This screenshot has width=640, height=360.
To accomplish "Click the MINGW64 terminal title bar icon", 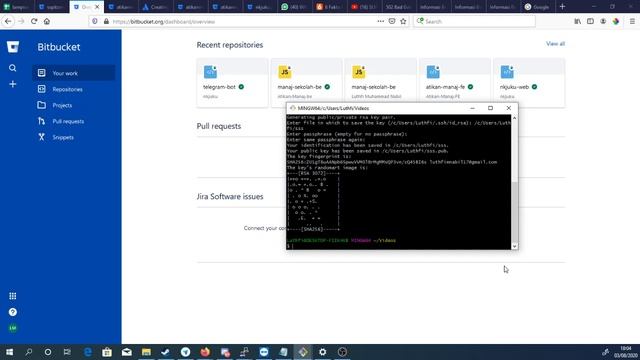I will tap(293, 108).
